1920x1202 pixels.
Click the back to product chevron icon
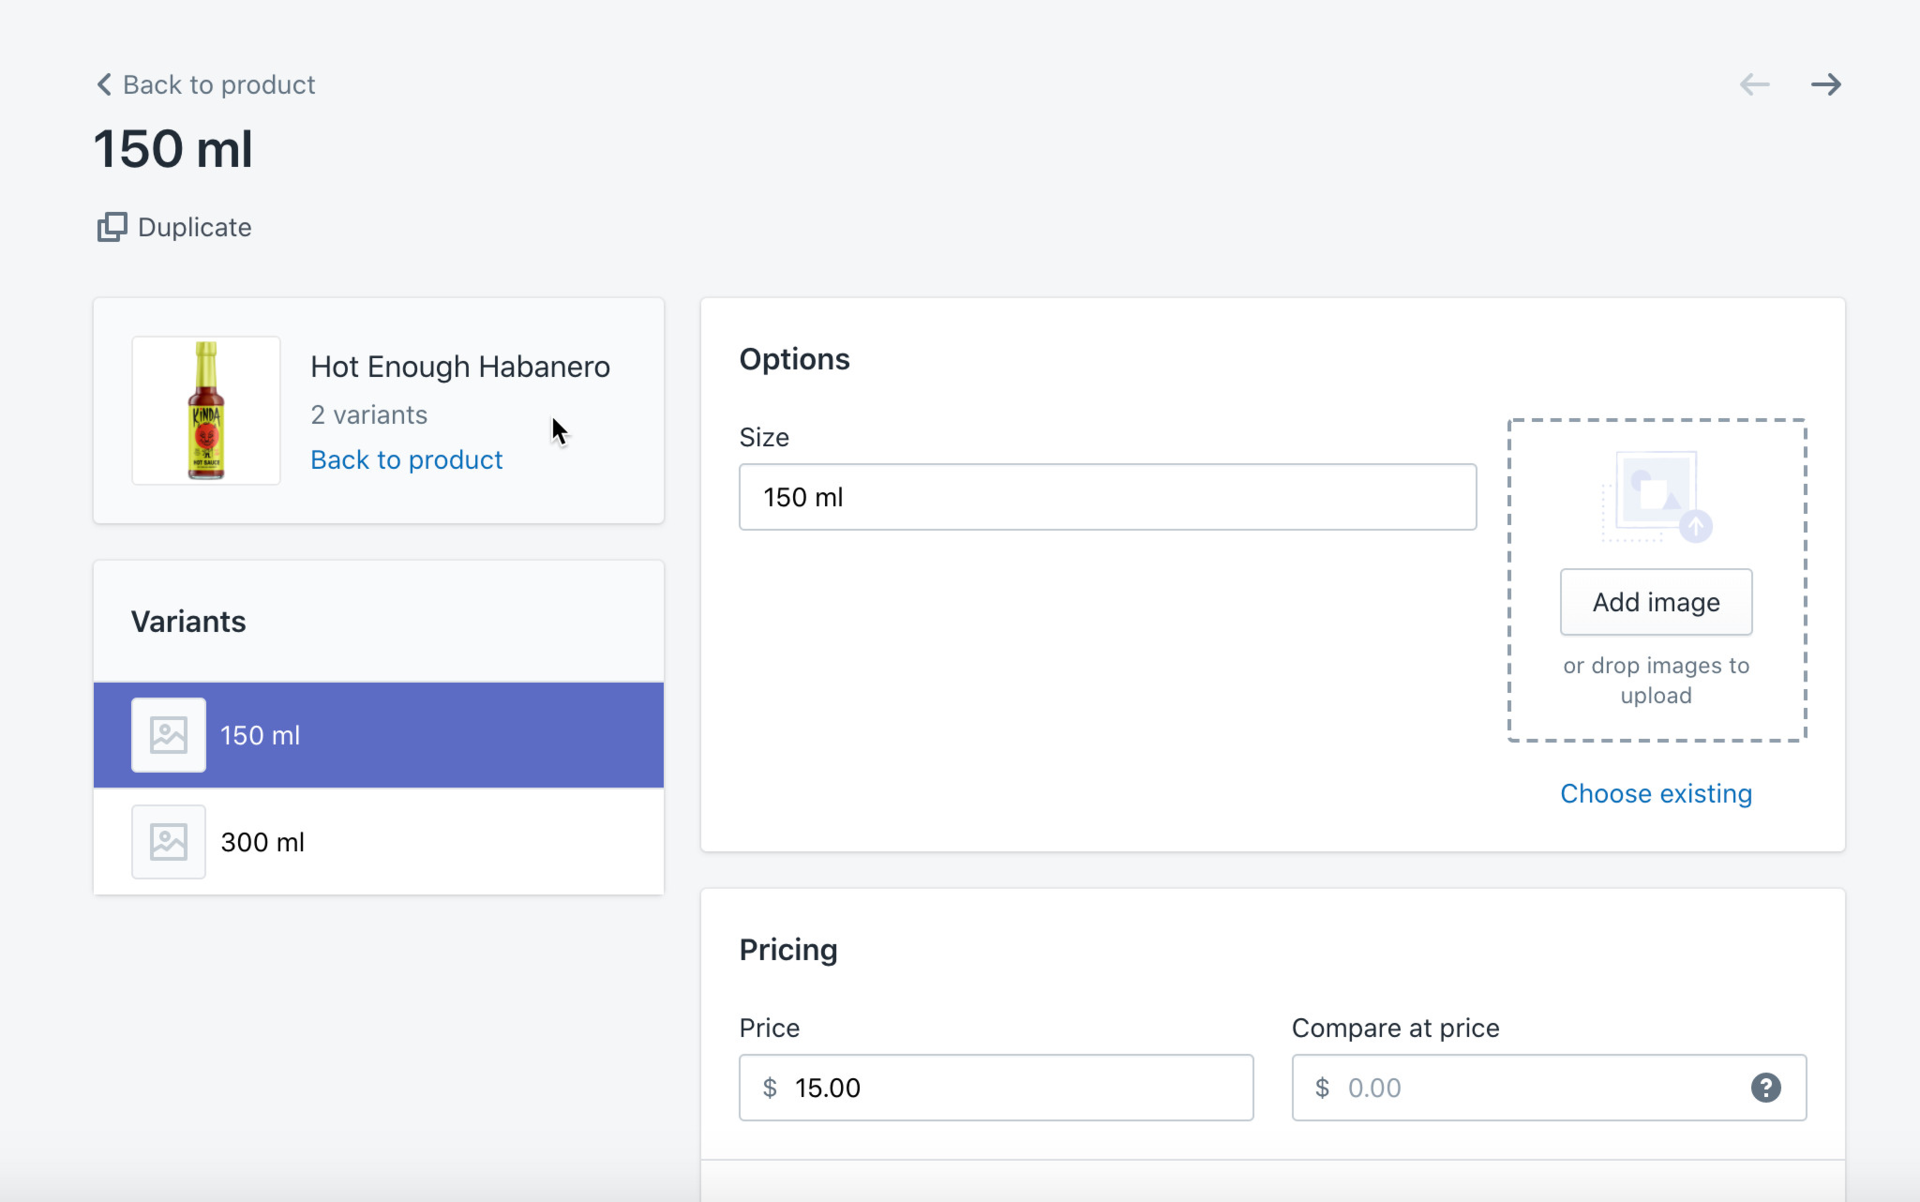click(x=104, y=84)
